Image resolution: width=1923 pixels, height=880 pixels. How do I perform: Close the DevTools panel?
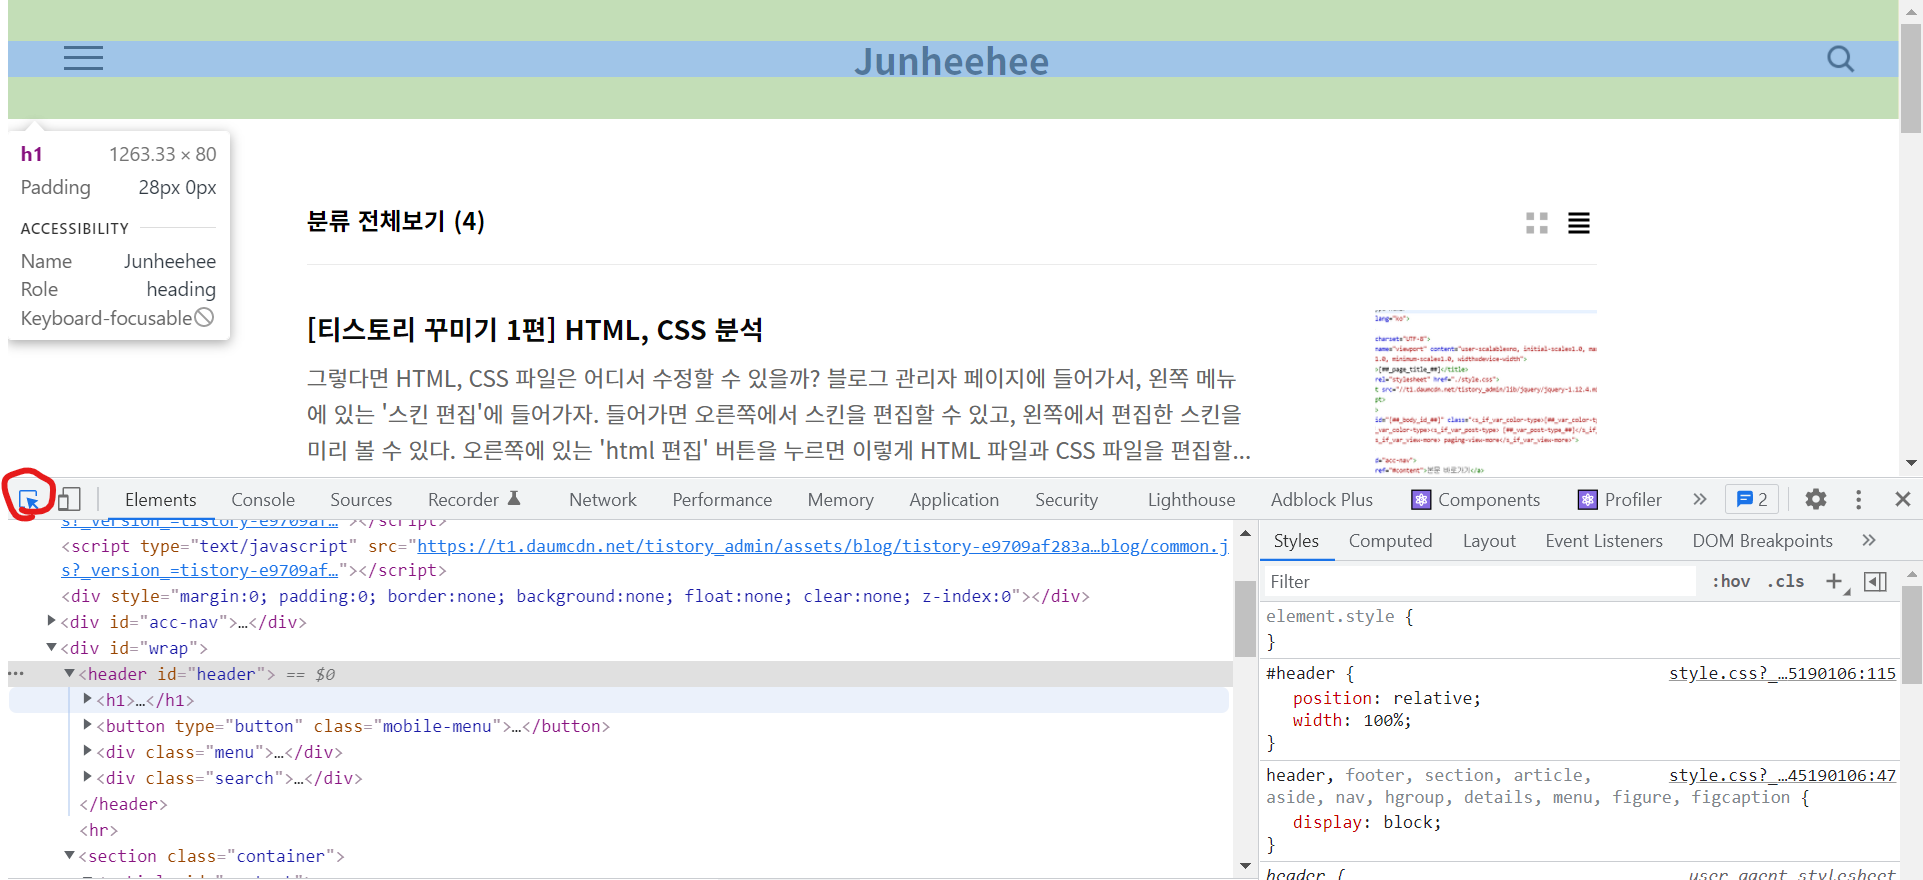tap(1903, 499)
